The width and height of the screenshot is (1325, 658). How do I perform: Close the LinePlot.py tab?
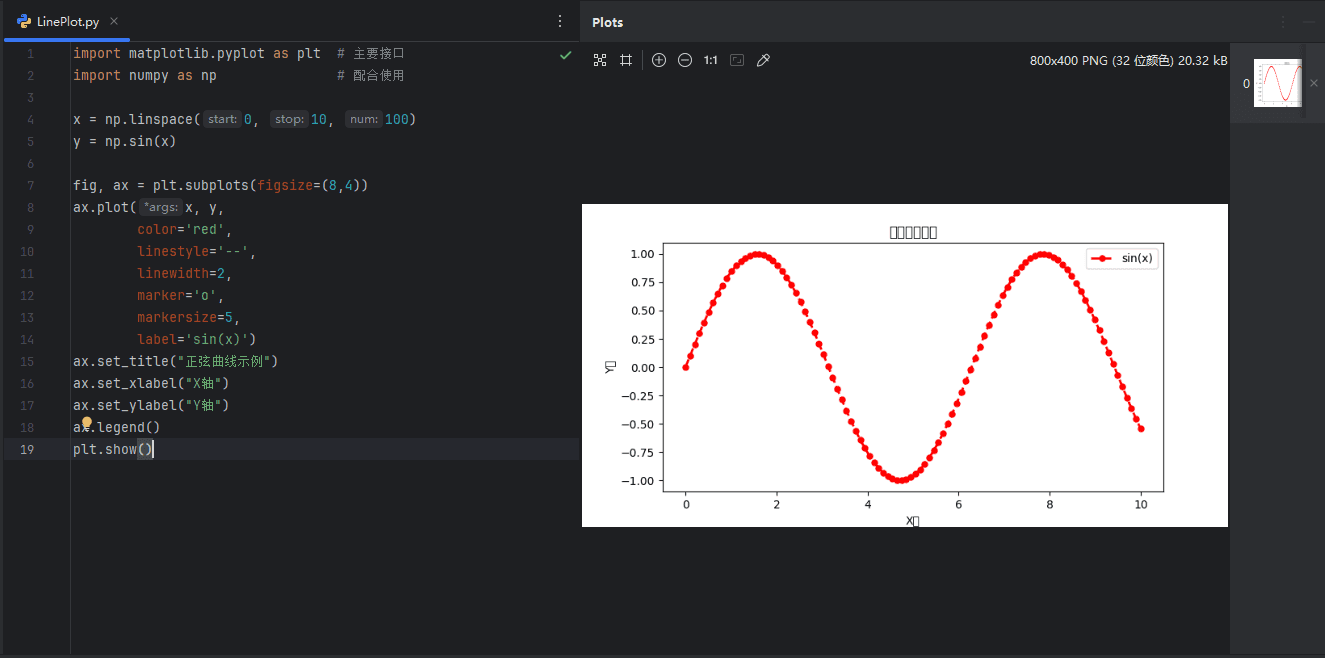114,21
